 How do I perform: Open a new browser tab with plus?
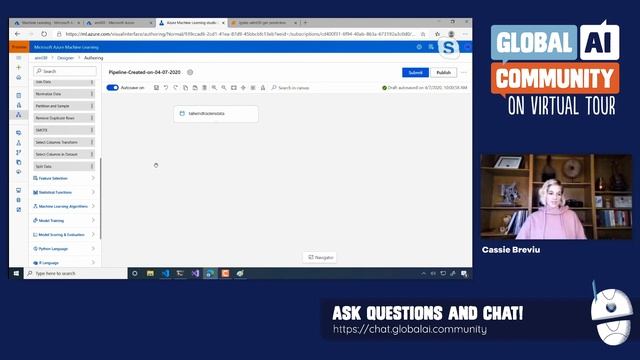click(305, 23)
